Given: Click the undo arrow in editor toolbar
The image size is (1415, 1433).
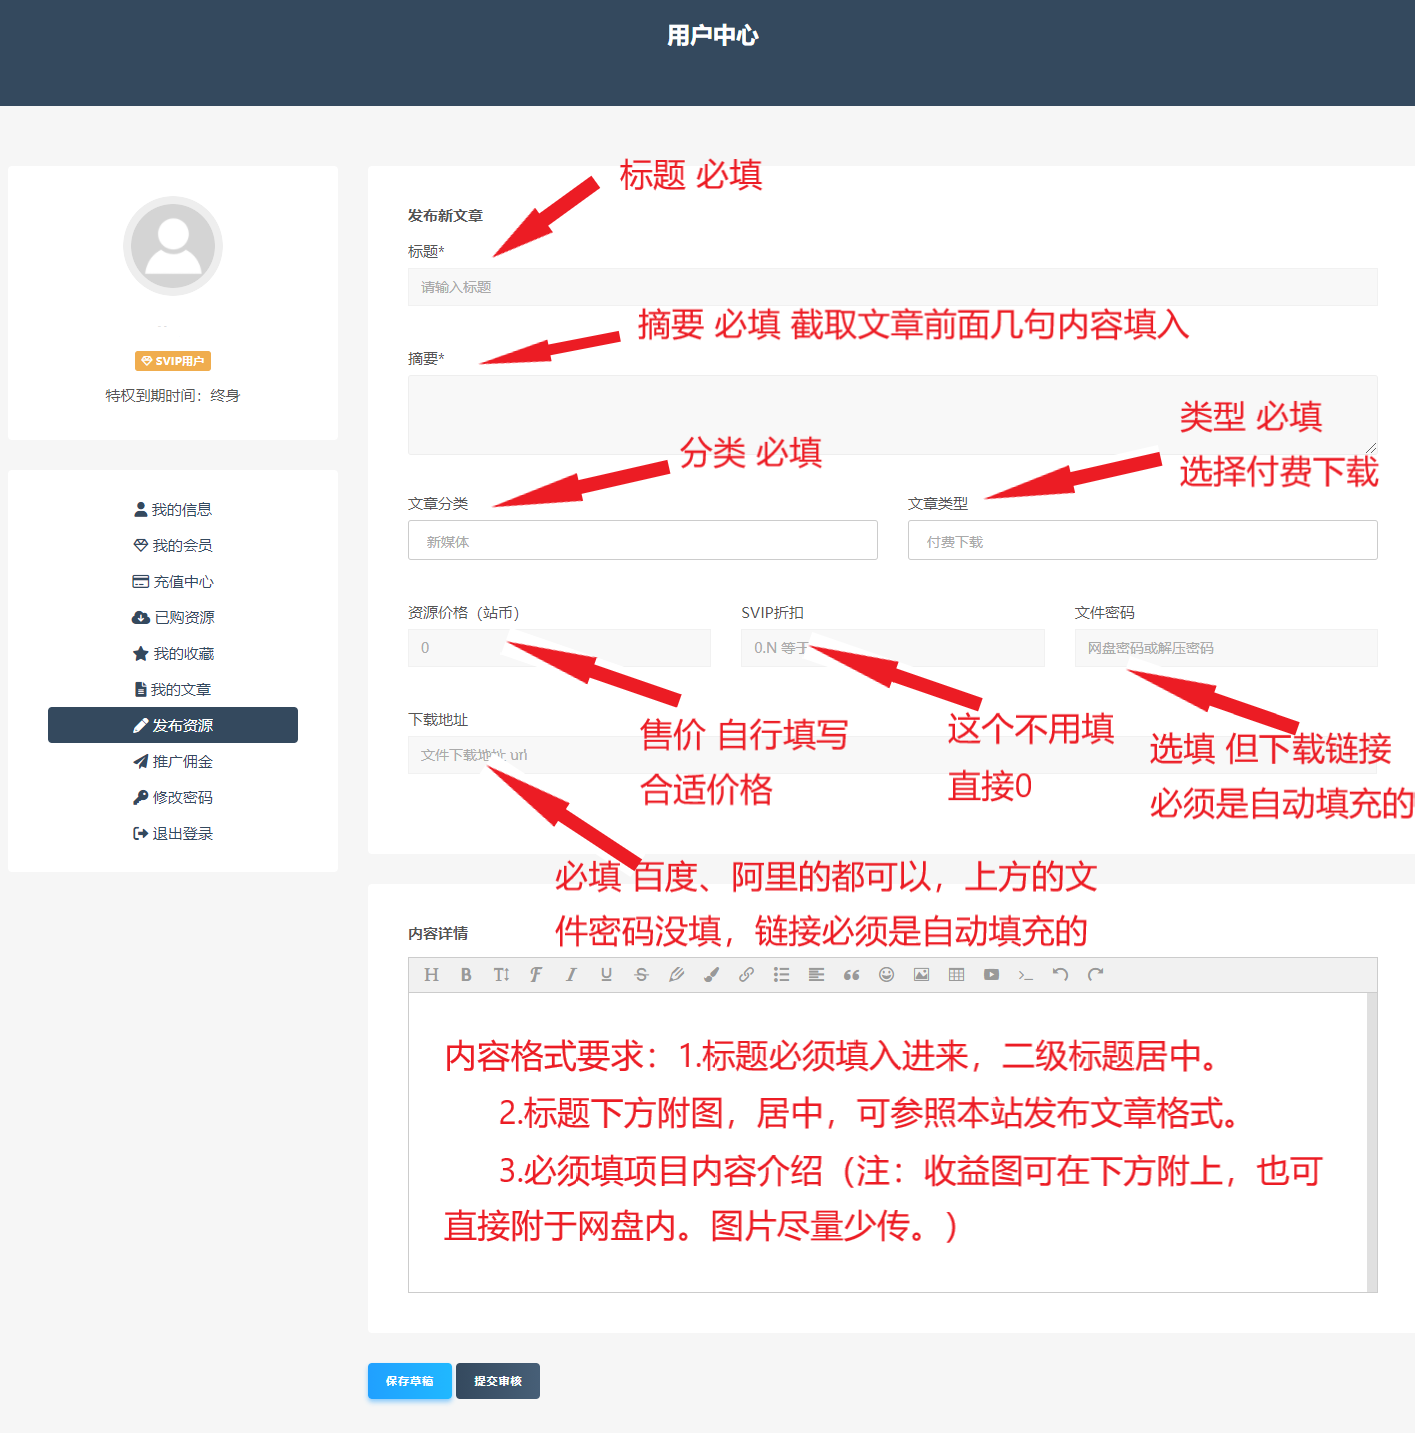Looking at the screenshot, I should [1060, 975].
